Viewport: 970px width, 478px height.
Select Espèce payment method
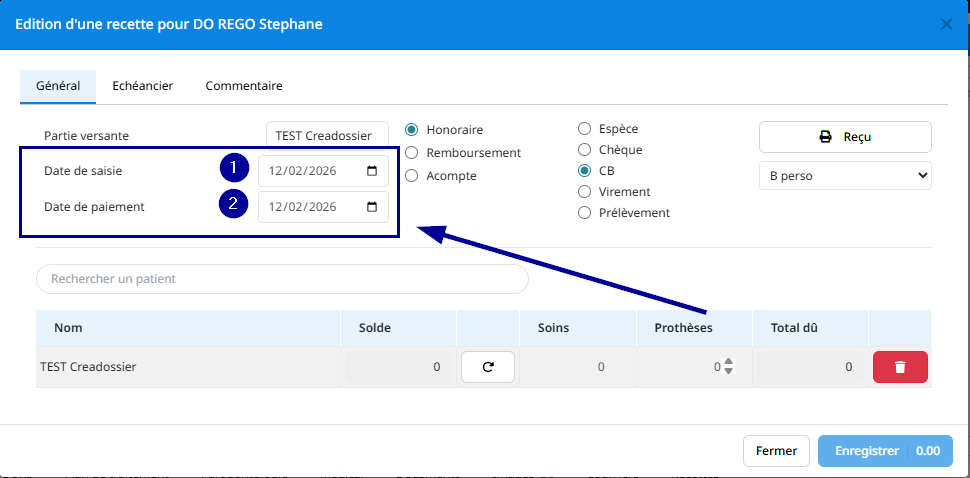coord(584,129)
